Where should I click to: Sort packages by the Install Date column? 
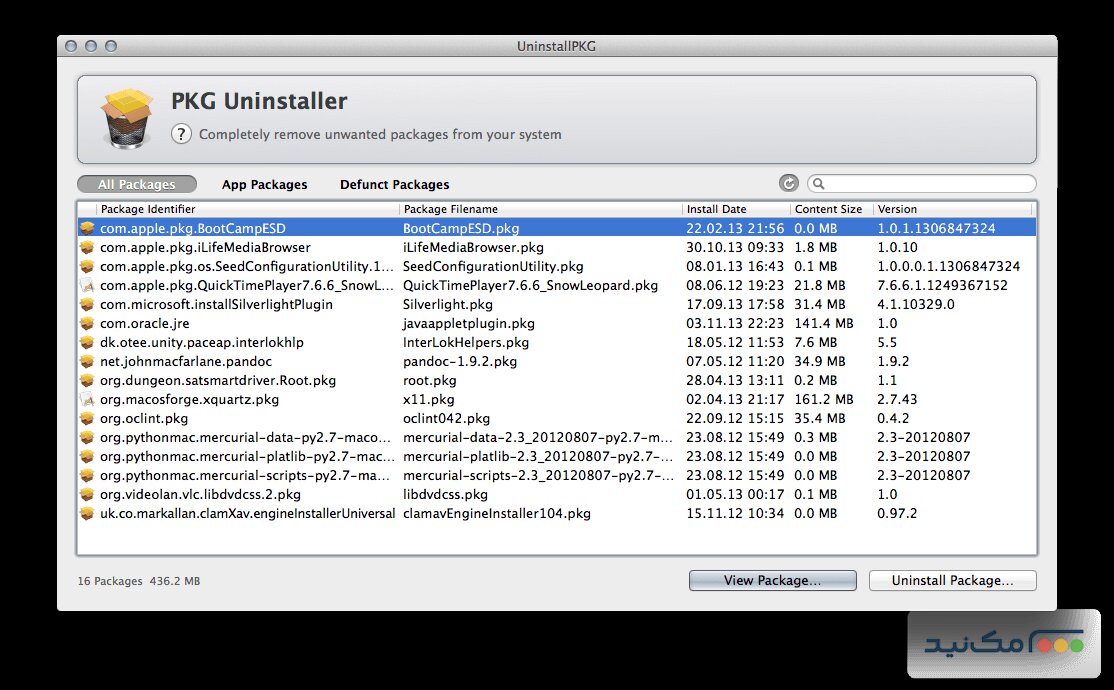(718, 209)
